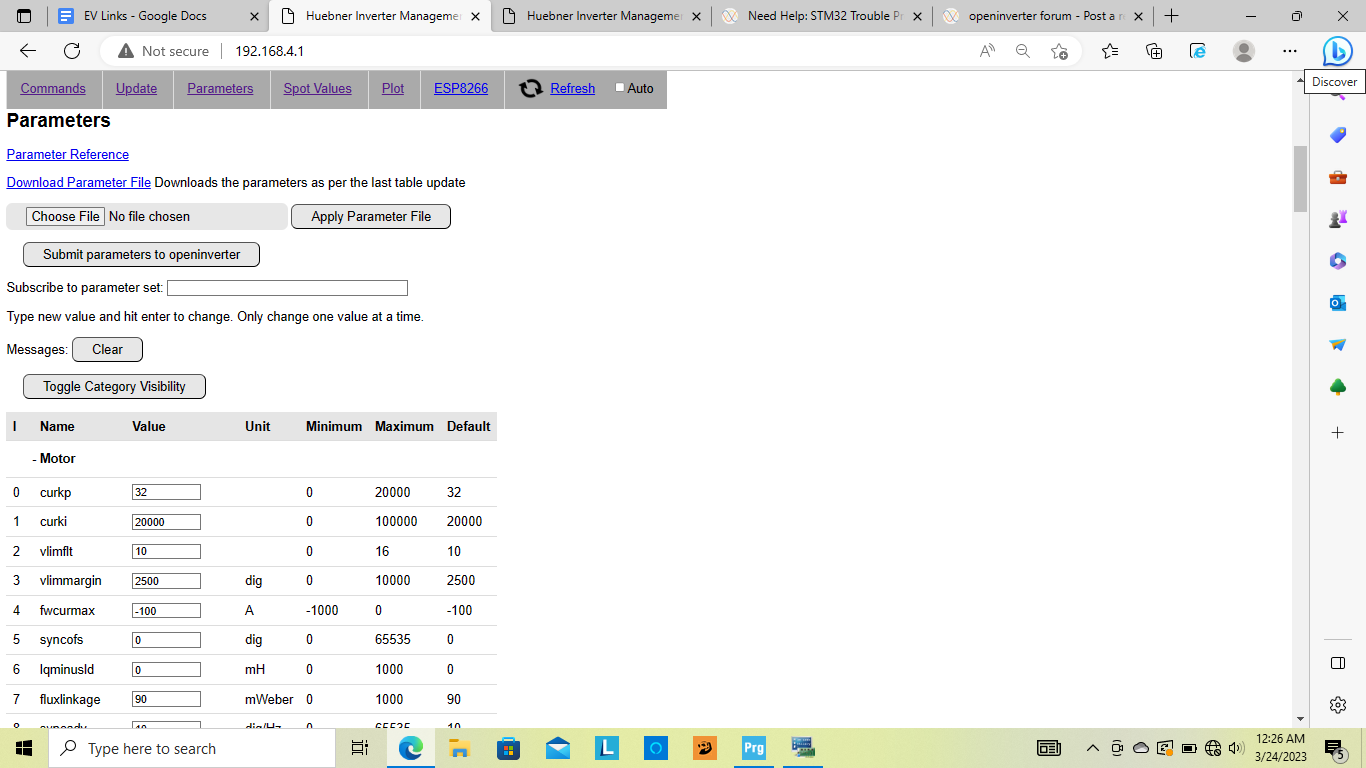
Task: Show hidden system tray icons chevron
Action: coord(1092,748)
